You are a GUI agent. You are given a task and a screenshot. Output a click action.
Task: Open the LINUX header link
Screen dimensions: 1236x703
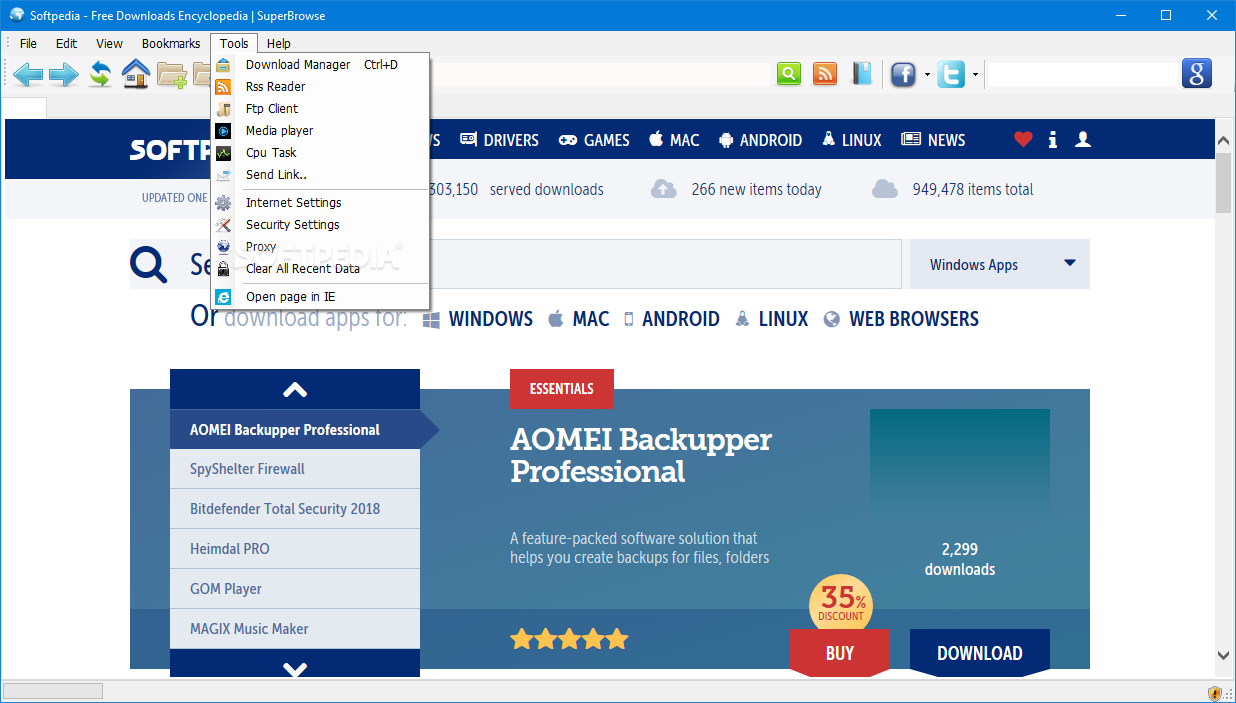point(851,140)
